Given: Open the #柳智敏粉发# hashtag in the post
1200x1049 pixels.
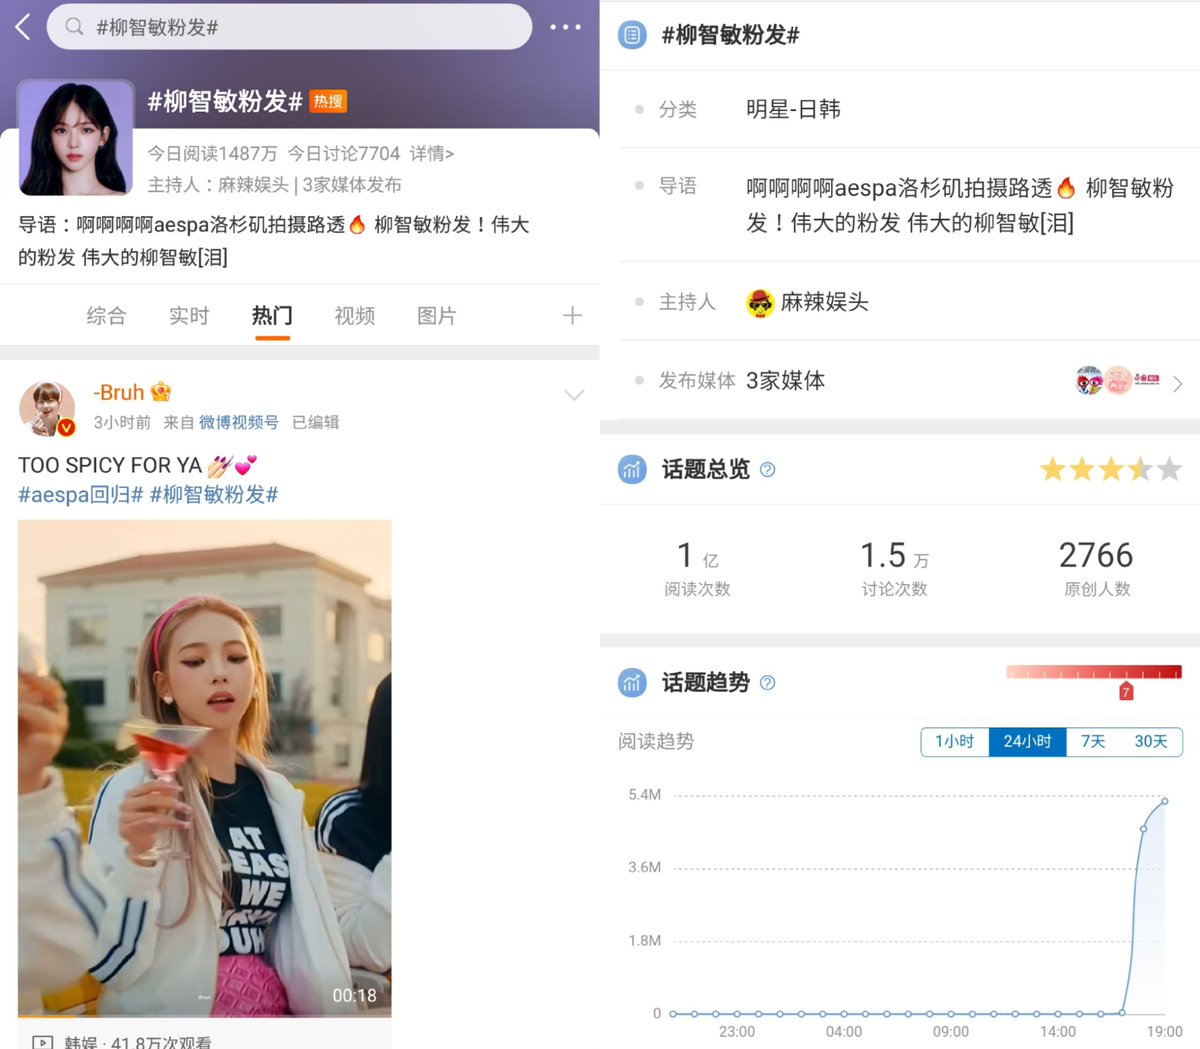Looking at the screenshot, I should [x=214, y=494].
